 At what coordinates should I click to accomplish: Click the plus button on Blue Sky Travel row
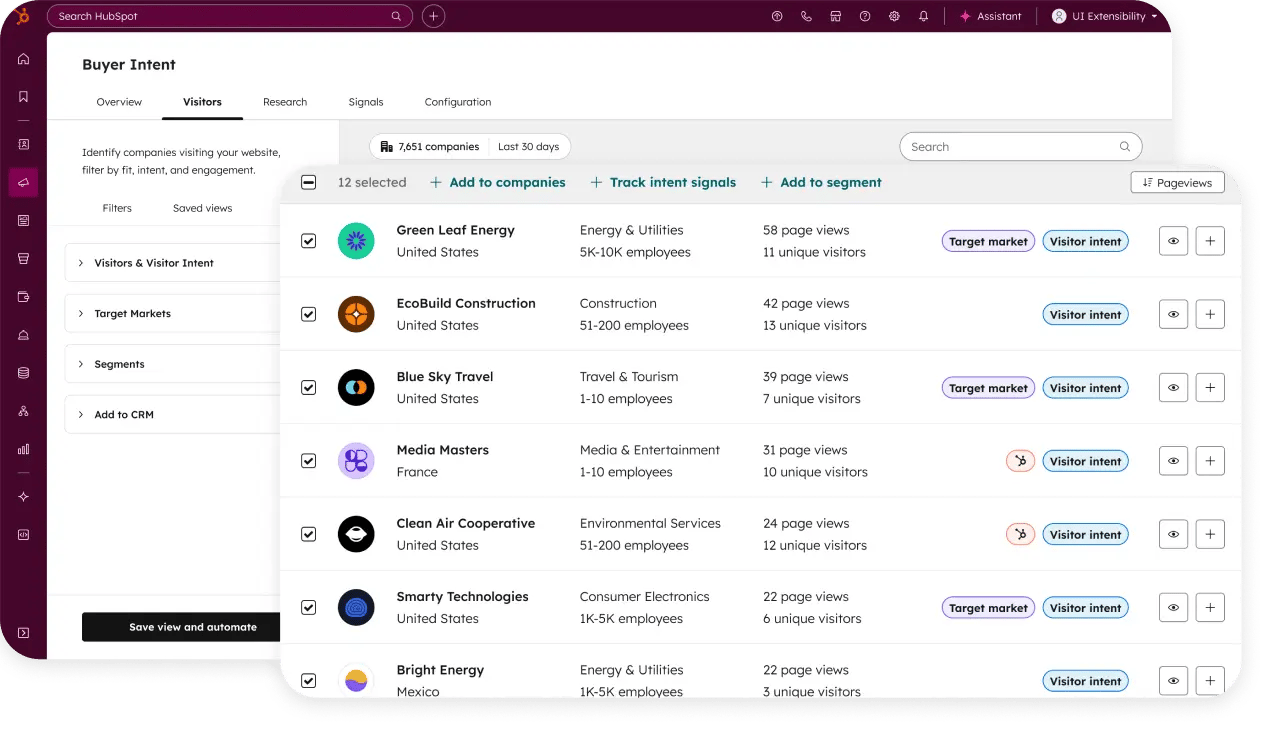[1210, 388]
